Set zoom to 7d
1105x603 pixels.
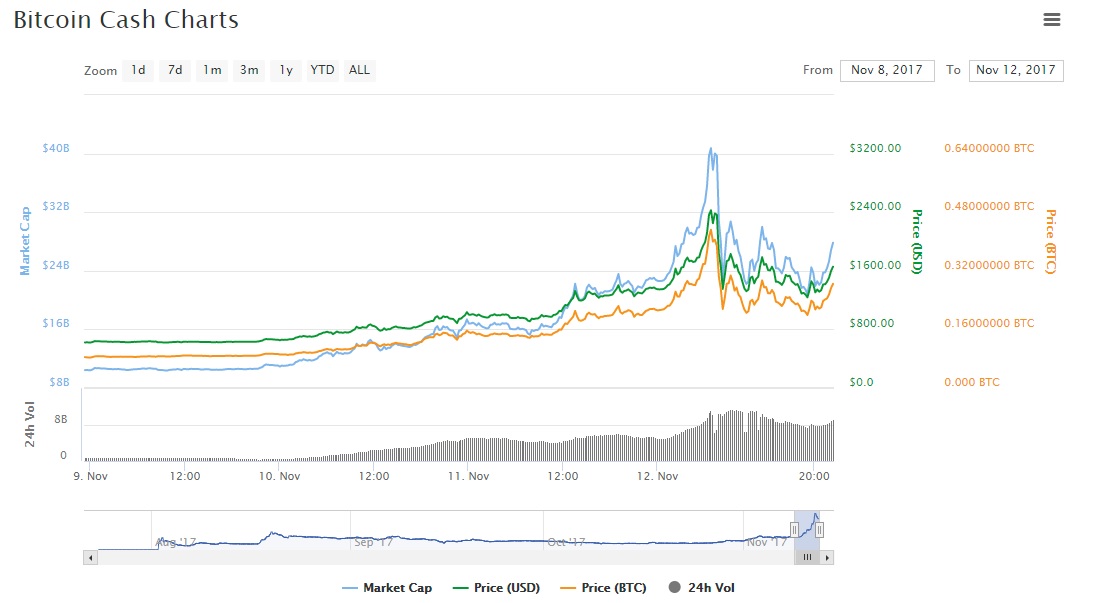[175, 70]
